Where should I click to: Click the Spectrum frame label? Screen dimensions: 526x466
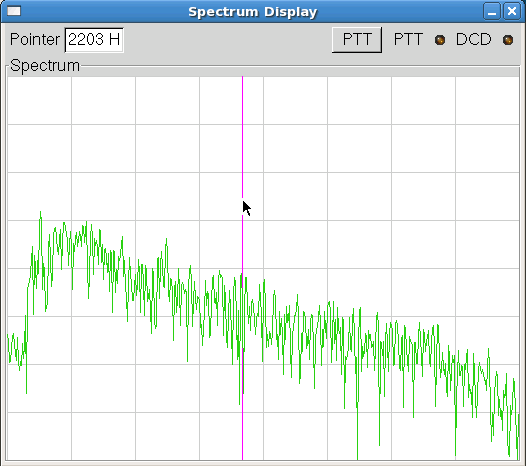coord(45,65)
